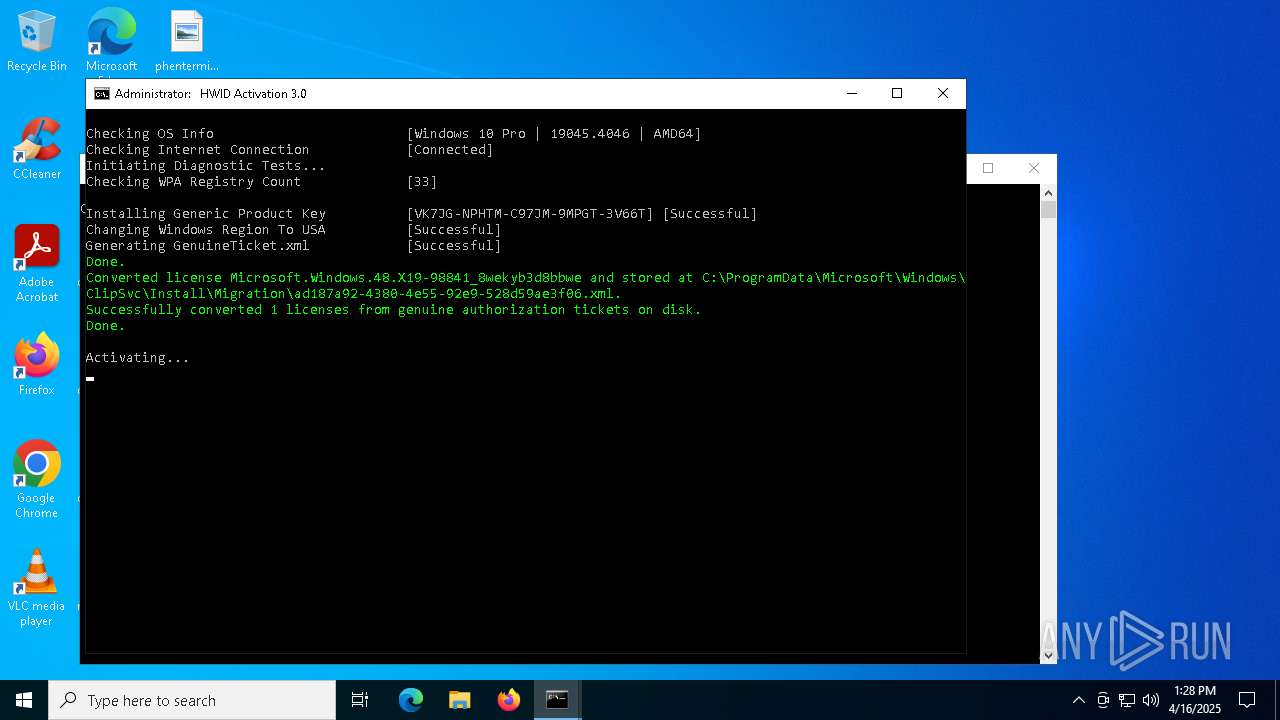Open the Recycle Bin desktop icon

pyautogui.click(x=37, y=41)
